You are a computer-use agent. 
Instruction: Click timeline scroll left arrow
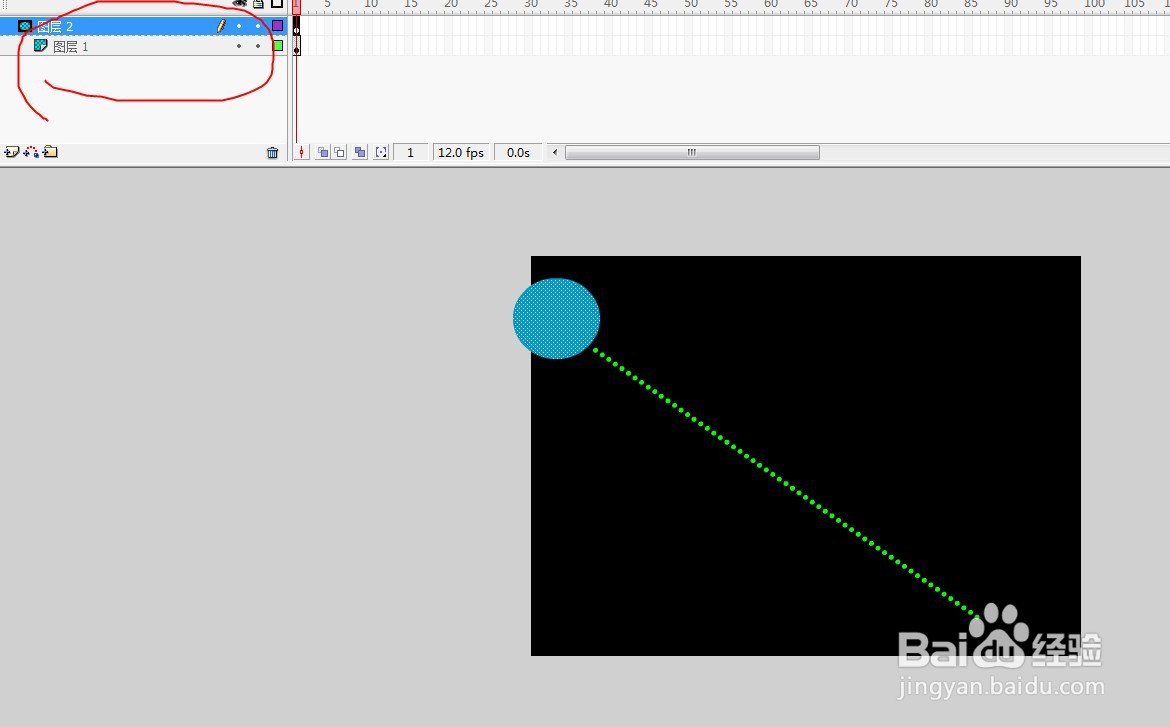[554, 152]
